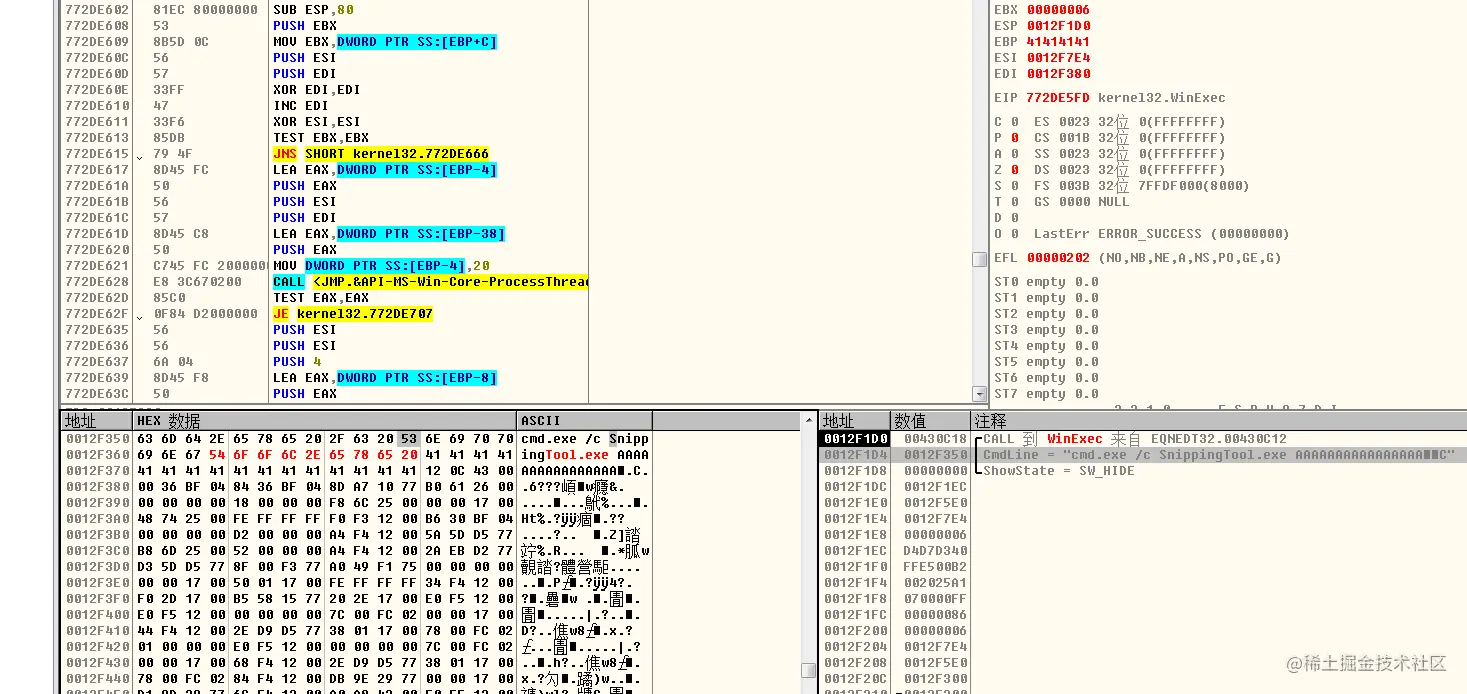This screenshot has width=1467, height=694.
Task: Click the HEX 数据 column header
Action: 326,421
